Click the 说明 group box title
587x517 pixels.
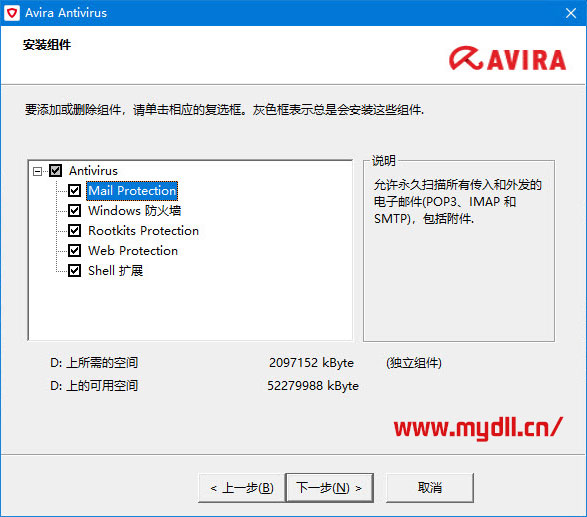pyautogui.click(x=383, y=161)
